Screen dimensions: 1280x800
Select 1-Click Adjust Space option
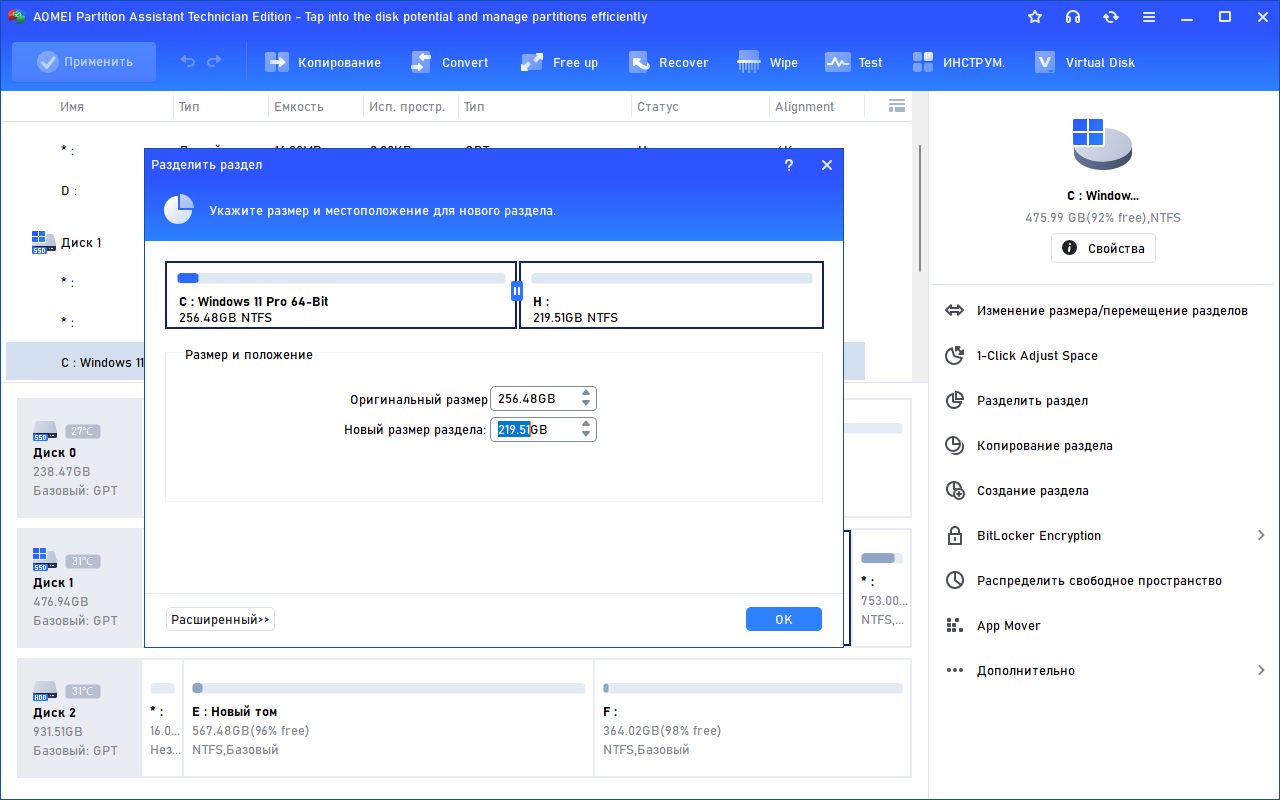pos(1036,356)
